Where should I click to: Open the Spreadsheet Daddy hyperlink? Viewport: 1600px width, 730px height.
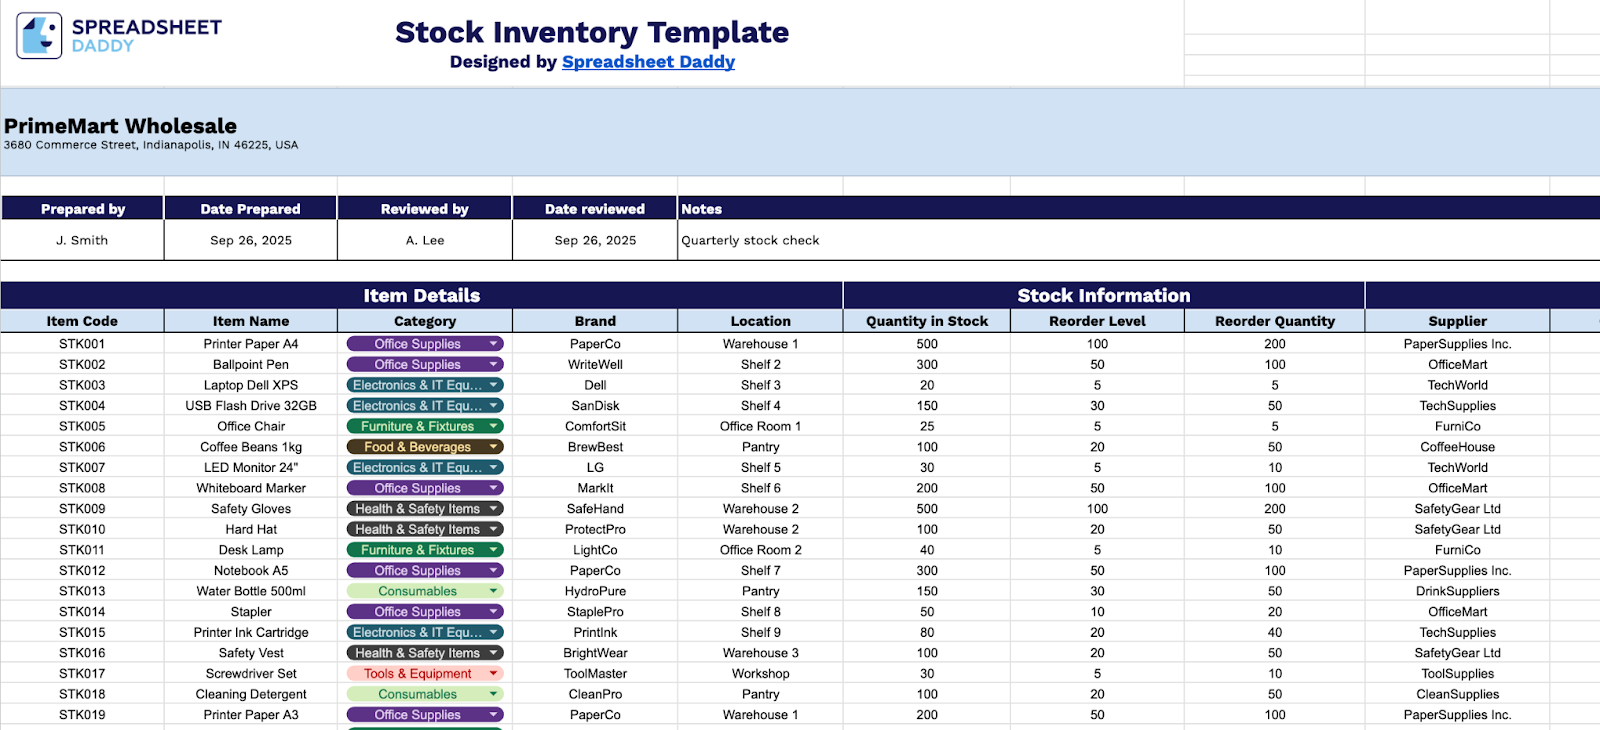(648, 61)
